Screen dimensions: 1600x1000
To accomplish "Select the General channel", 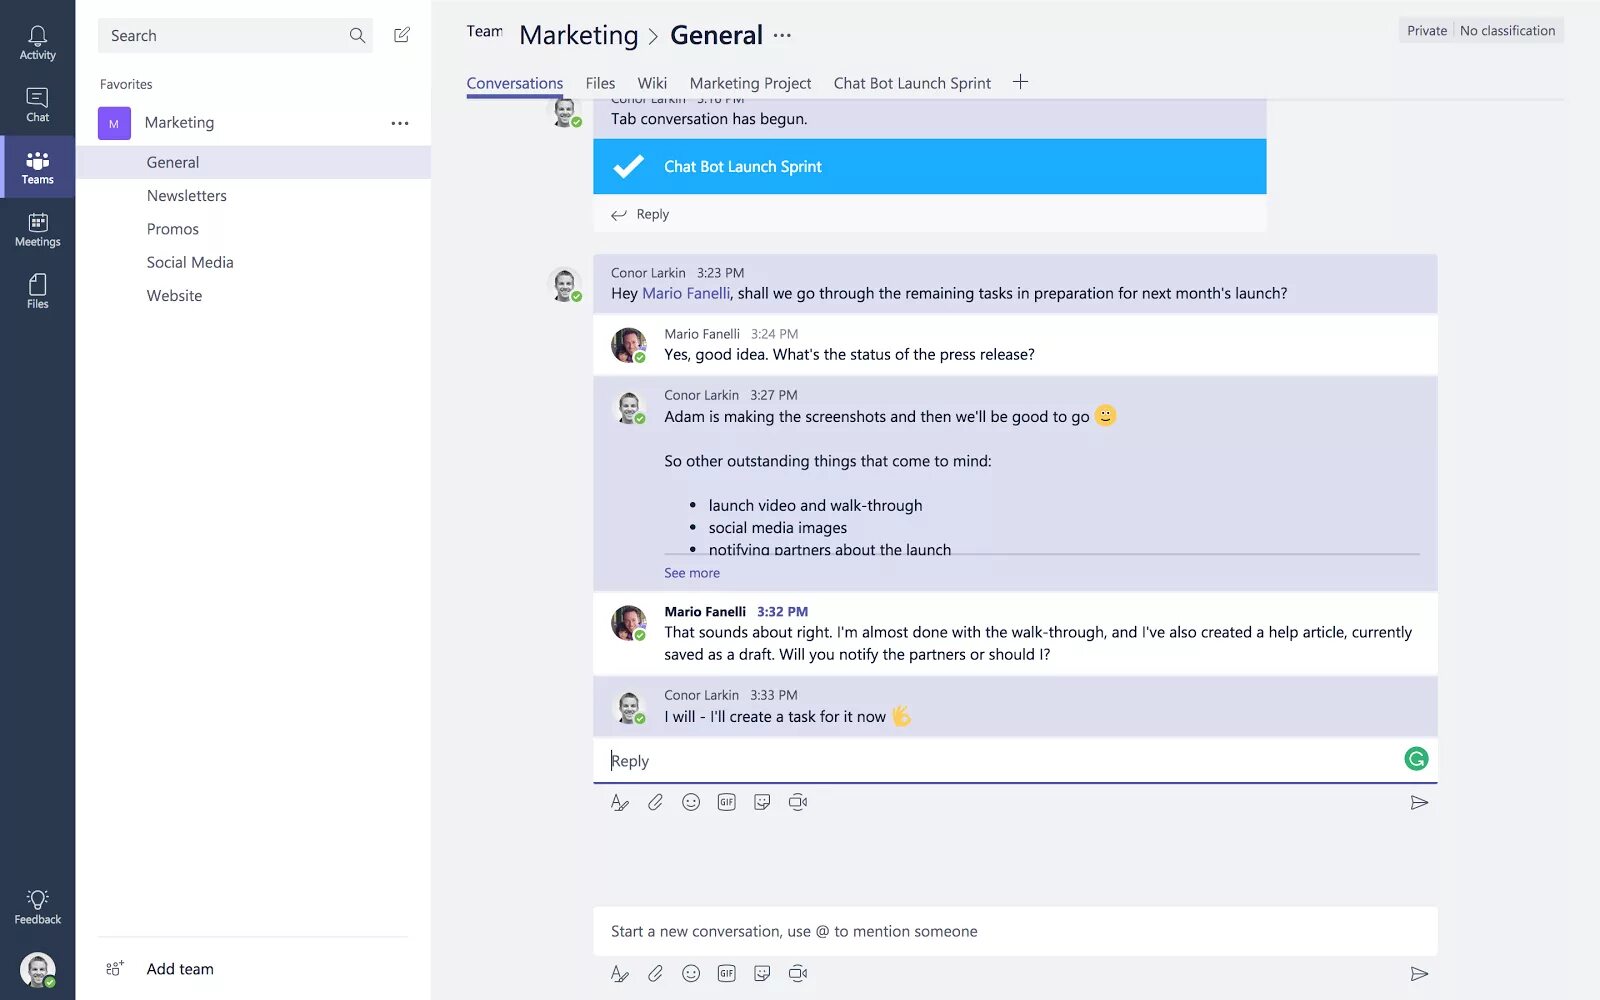I will 254,162.
